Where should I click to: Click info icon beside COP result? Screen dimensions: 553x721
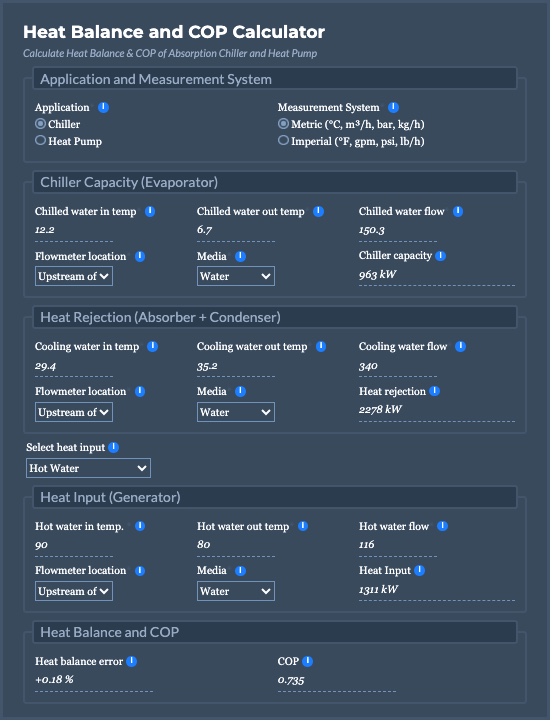click(x=308, y=661)
